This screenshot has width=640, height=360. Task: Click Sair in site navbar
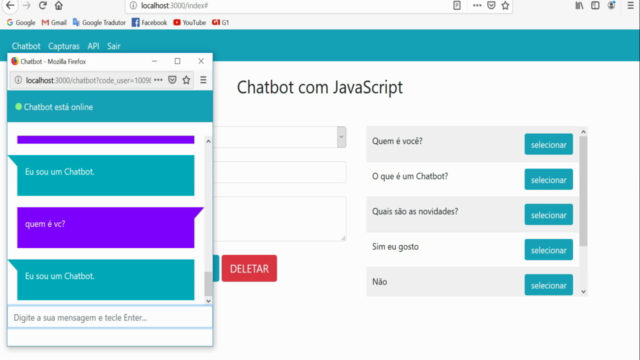point(114,46)
